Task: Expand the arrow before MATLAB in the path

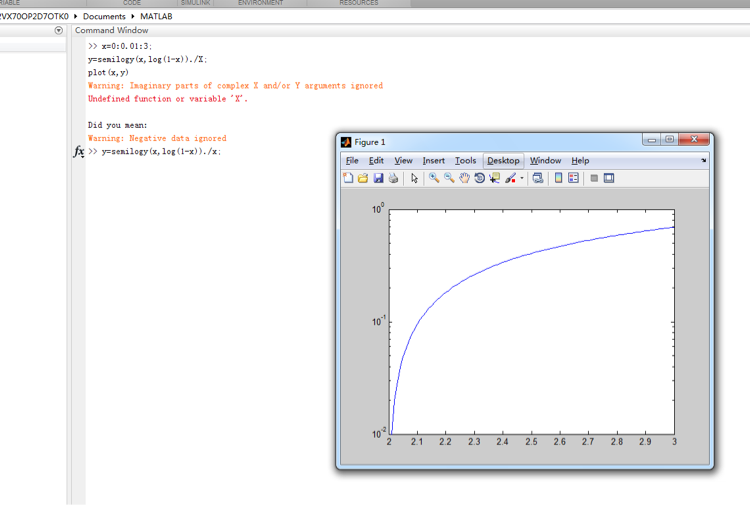Action: click(133, 16)
